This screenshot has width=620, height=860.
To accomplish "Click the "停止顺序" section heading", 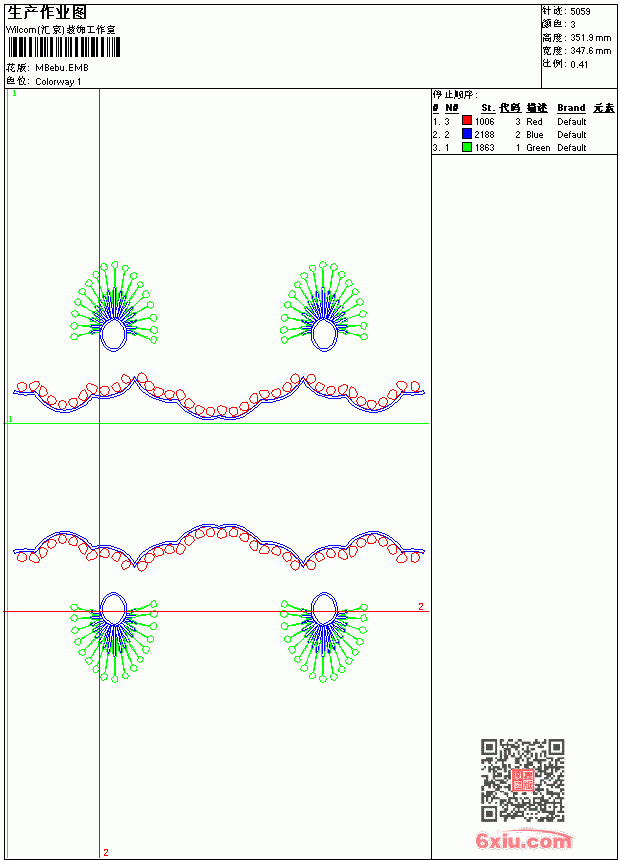I will pyautogui.click(x=455, y=95).
